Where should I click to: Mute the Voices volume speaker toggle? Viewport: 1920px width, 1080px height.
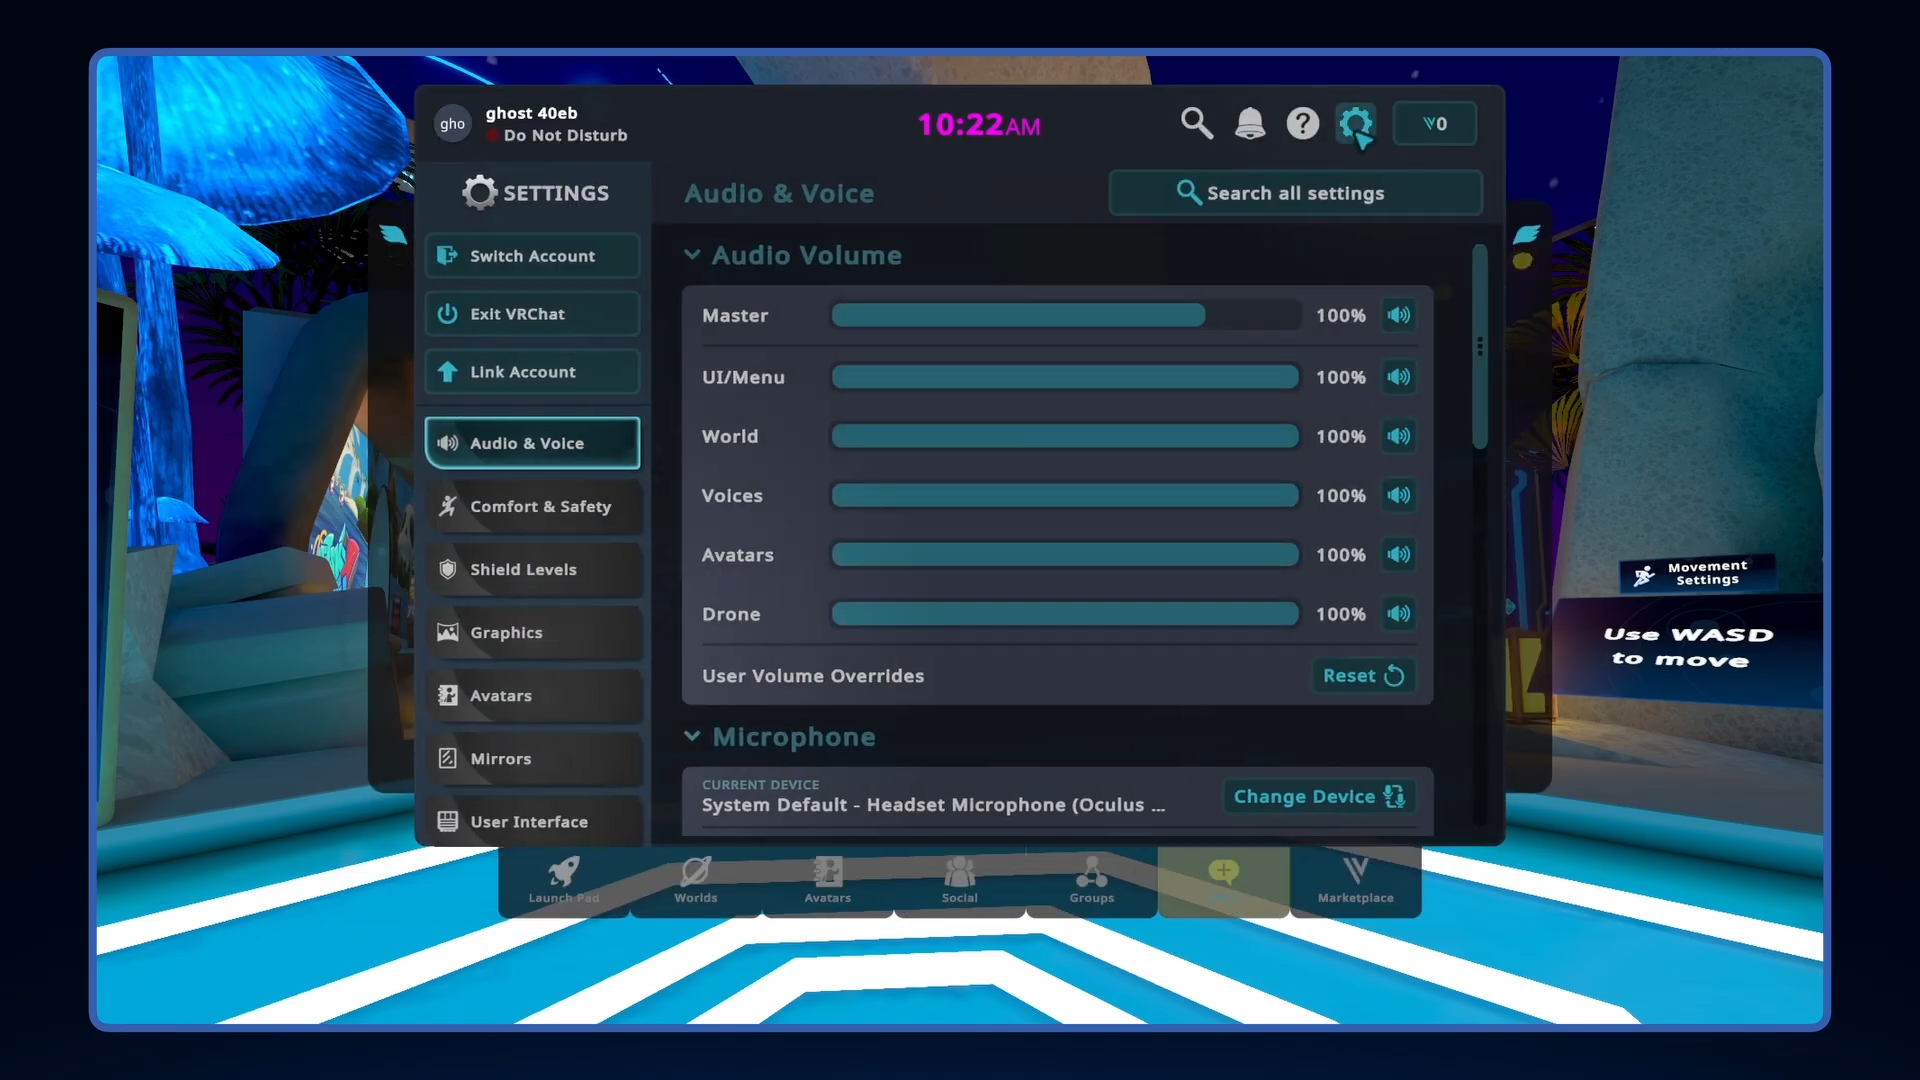point(1398,495)
